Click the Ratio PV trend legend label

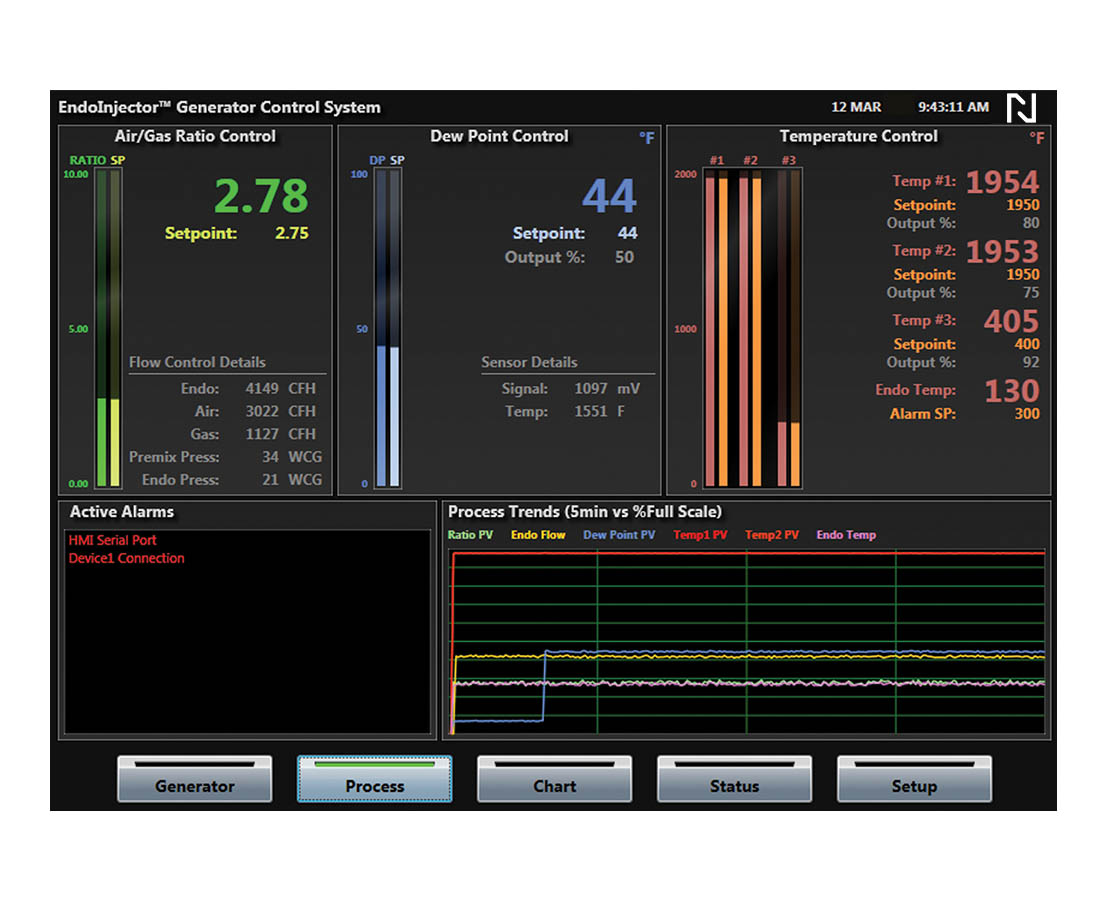pyautogui.click(x=470, y=535)
